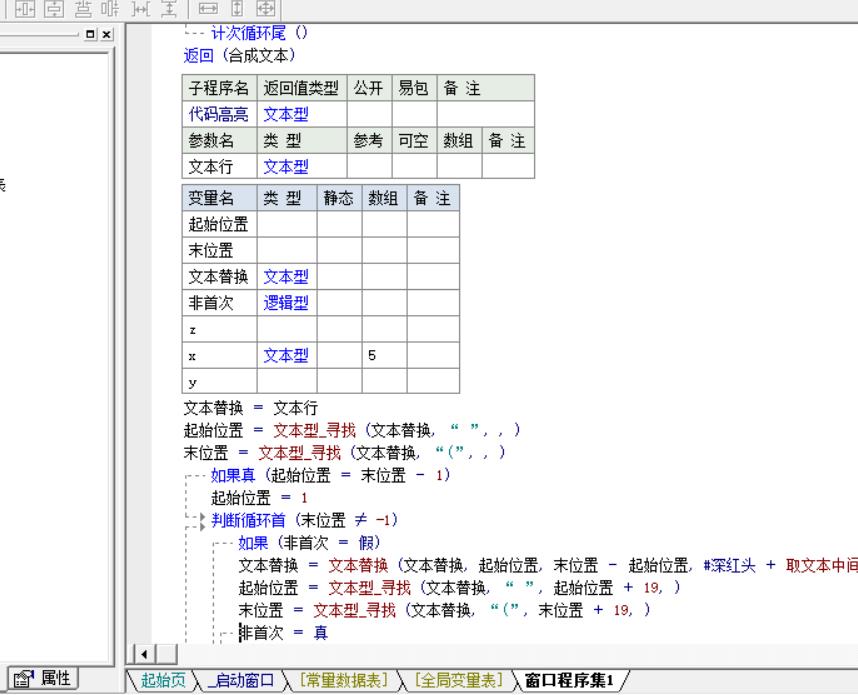Screen dimensions: 858x695
Task: Click the 末位置 + 19 search line
Action: (x=444, y=610)
